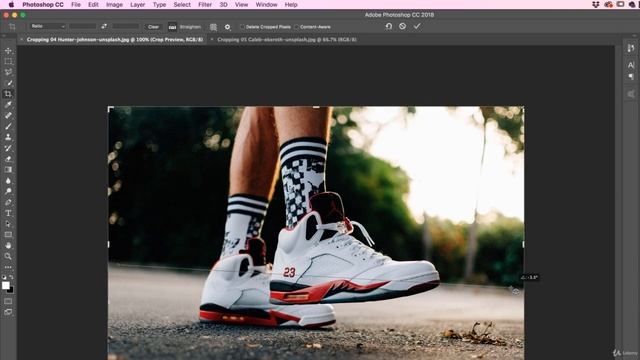Toggle Delete Cropped Pixels checkbox
The width and height of the screenshot is (640, 360).
coord(242,27)
